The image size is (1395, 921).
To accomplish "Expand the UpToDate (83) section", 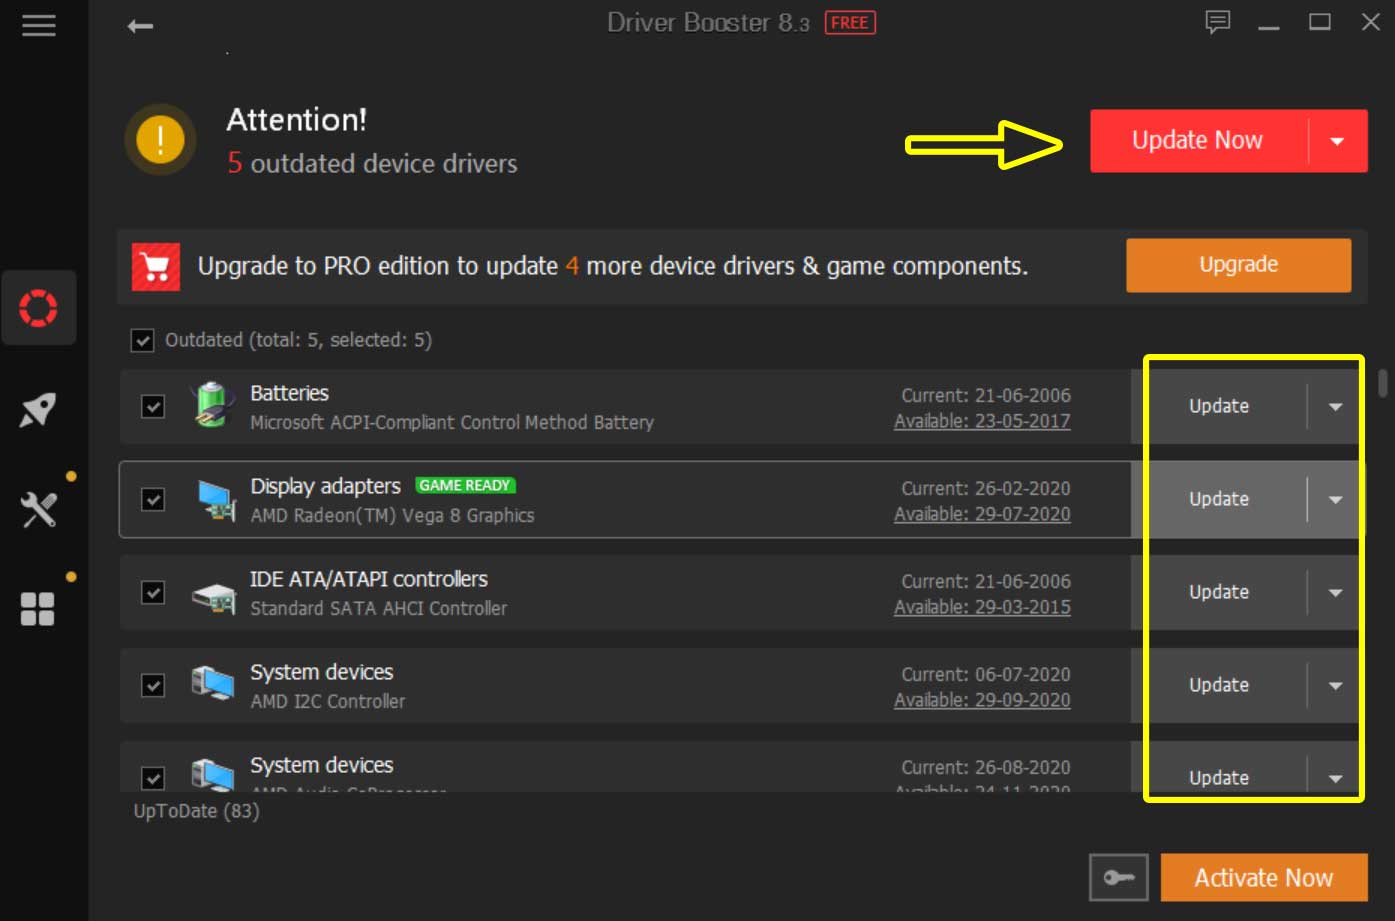I will [197, 811].
